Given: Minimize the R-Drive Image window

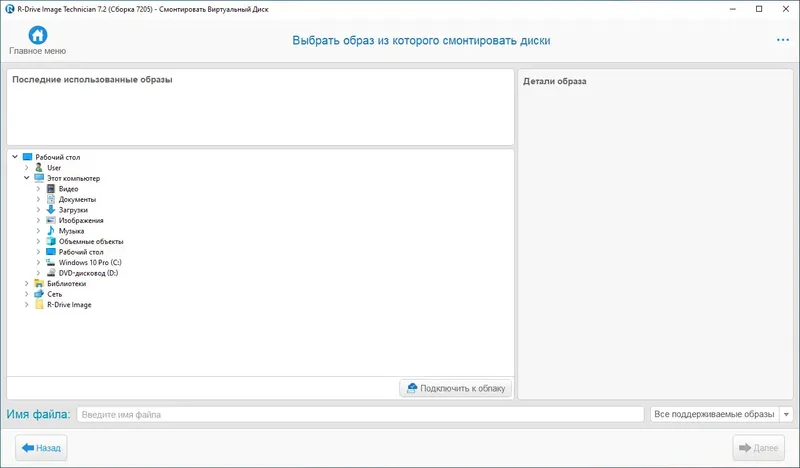Looking at the screenshot, I should click(x=733, y=9).
